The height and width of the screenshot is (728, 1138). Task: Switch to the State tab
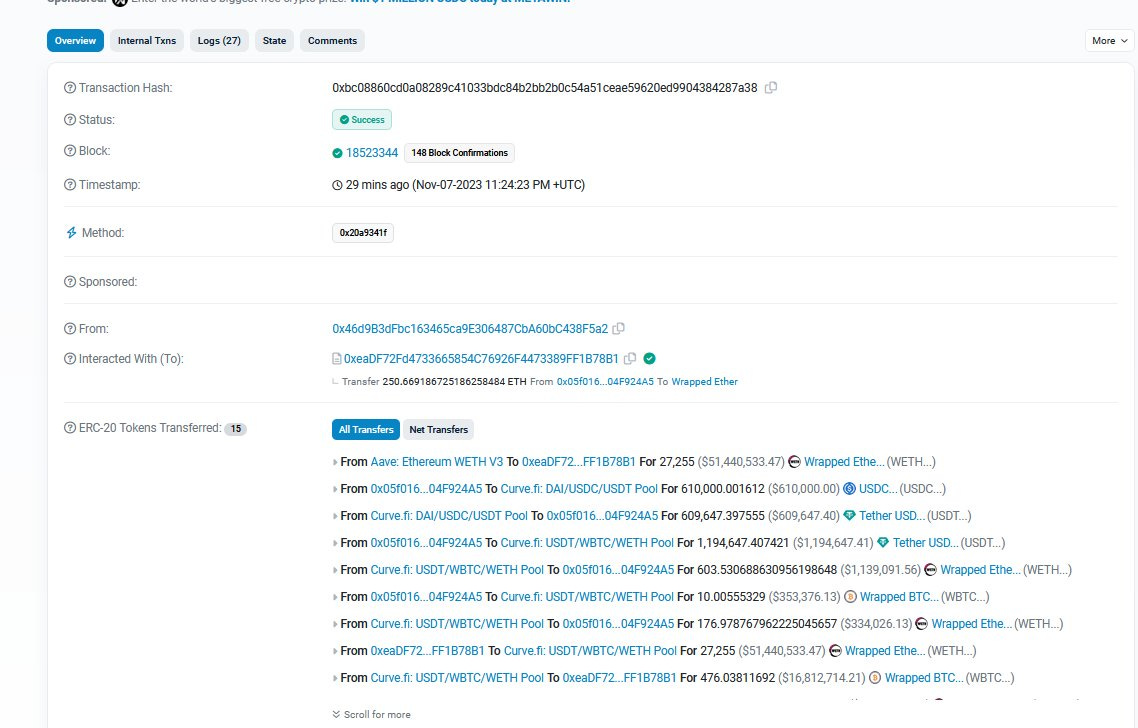click(x=274, y=41)
